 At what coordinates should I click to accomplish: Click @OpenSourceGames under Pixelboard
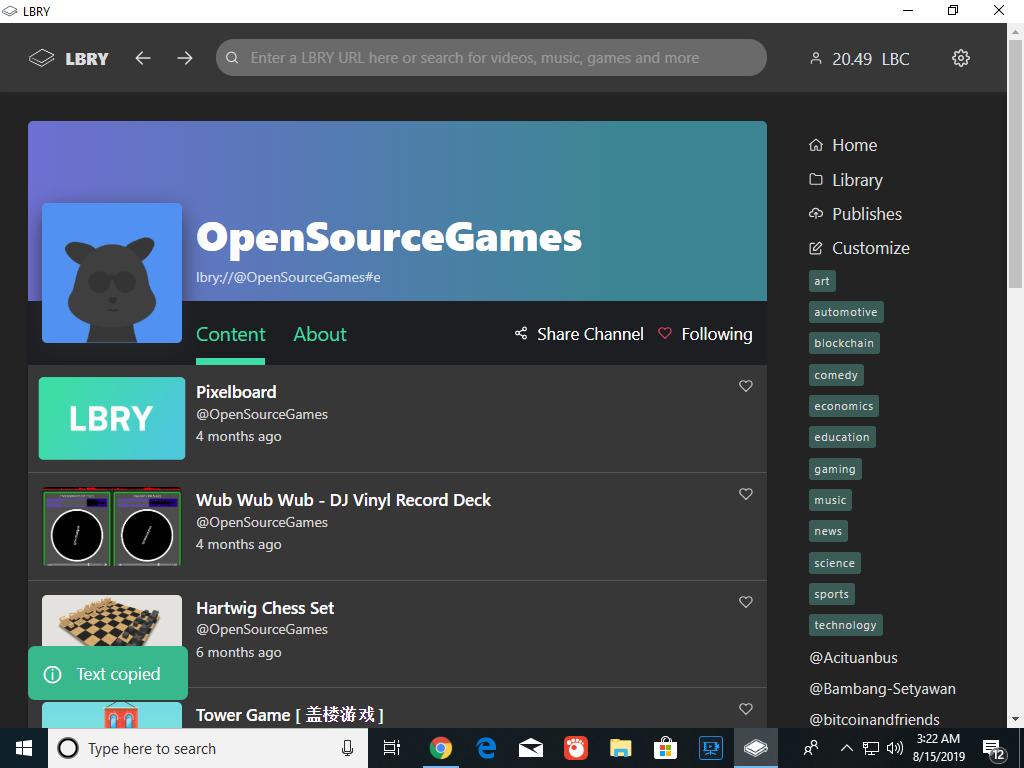(262, 414)
